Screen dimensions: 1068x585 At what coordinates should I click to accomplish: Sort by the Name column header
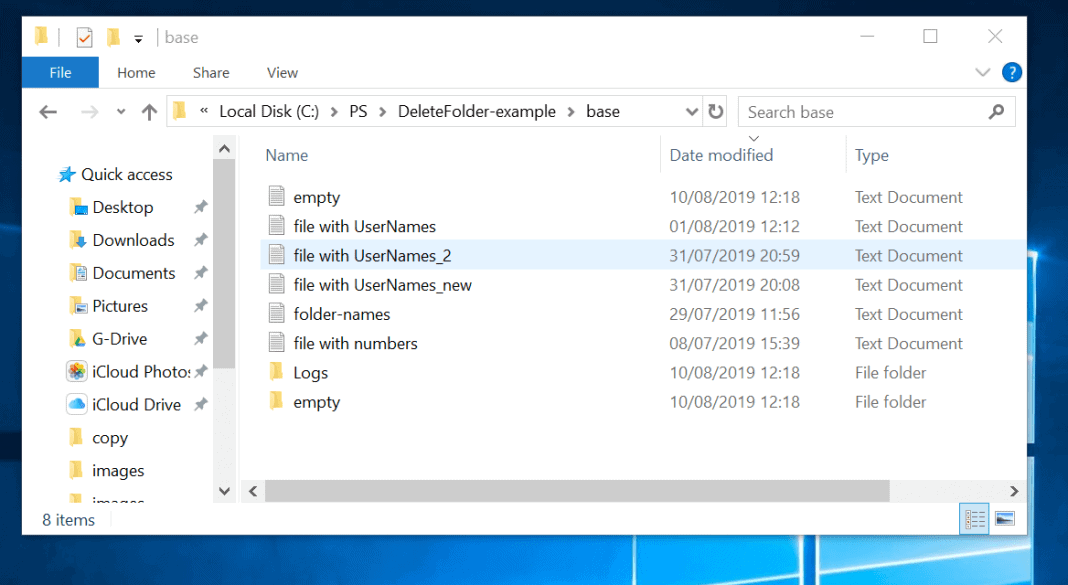(x=287, y=155)
